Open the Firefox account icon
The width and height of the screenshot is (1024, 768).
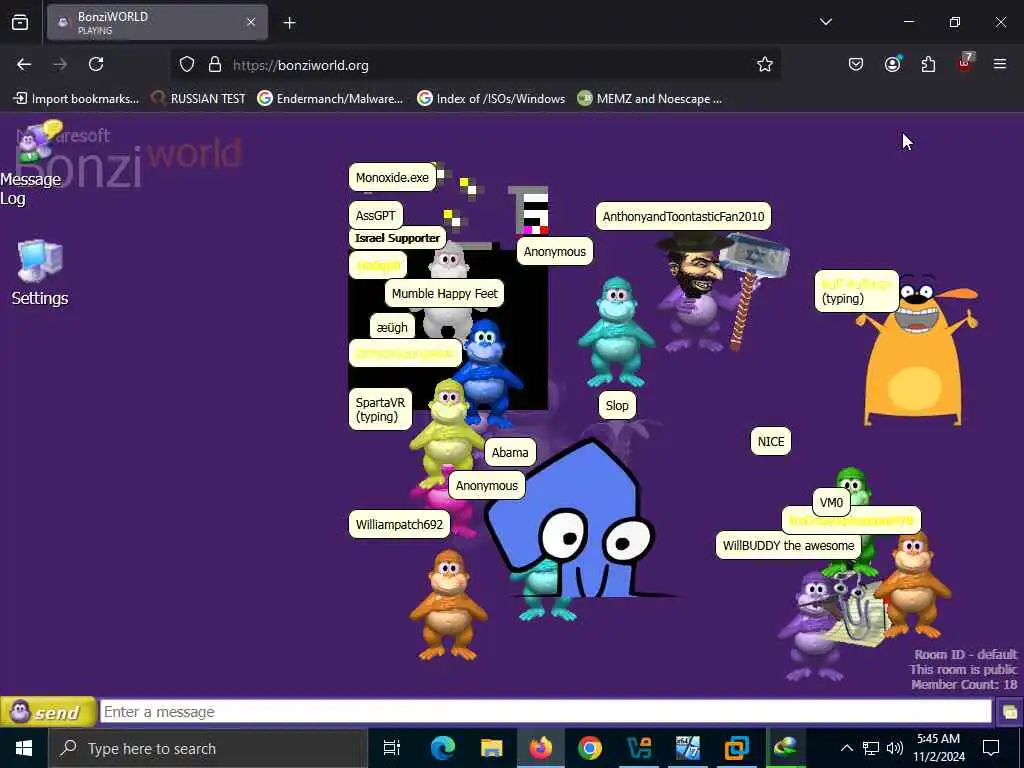pos(892,65)
